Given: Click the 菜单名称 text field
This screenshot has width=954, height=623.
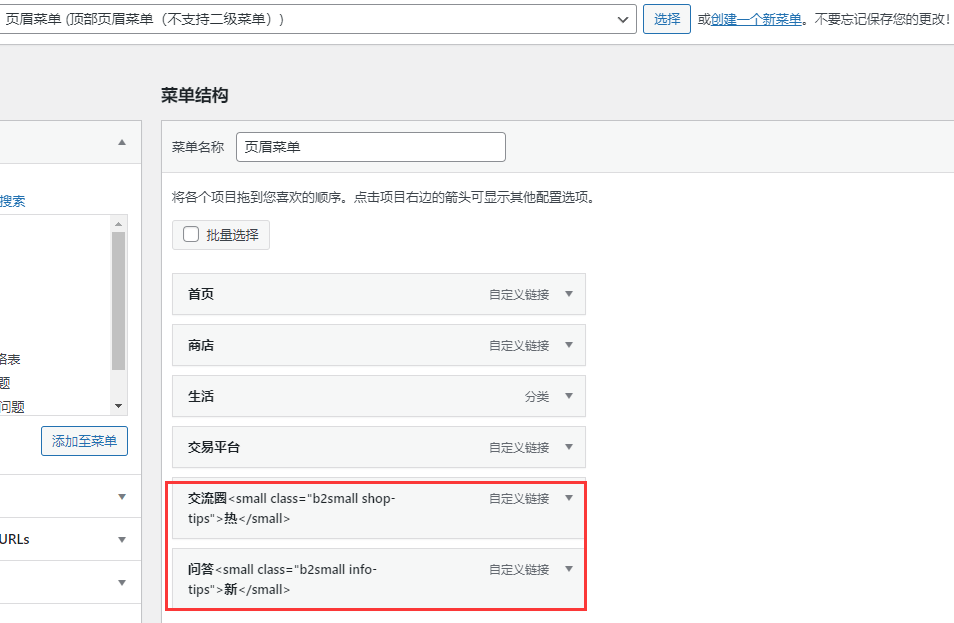Looking at the screenshot, I should coord(370,147).
